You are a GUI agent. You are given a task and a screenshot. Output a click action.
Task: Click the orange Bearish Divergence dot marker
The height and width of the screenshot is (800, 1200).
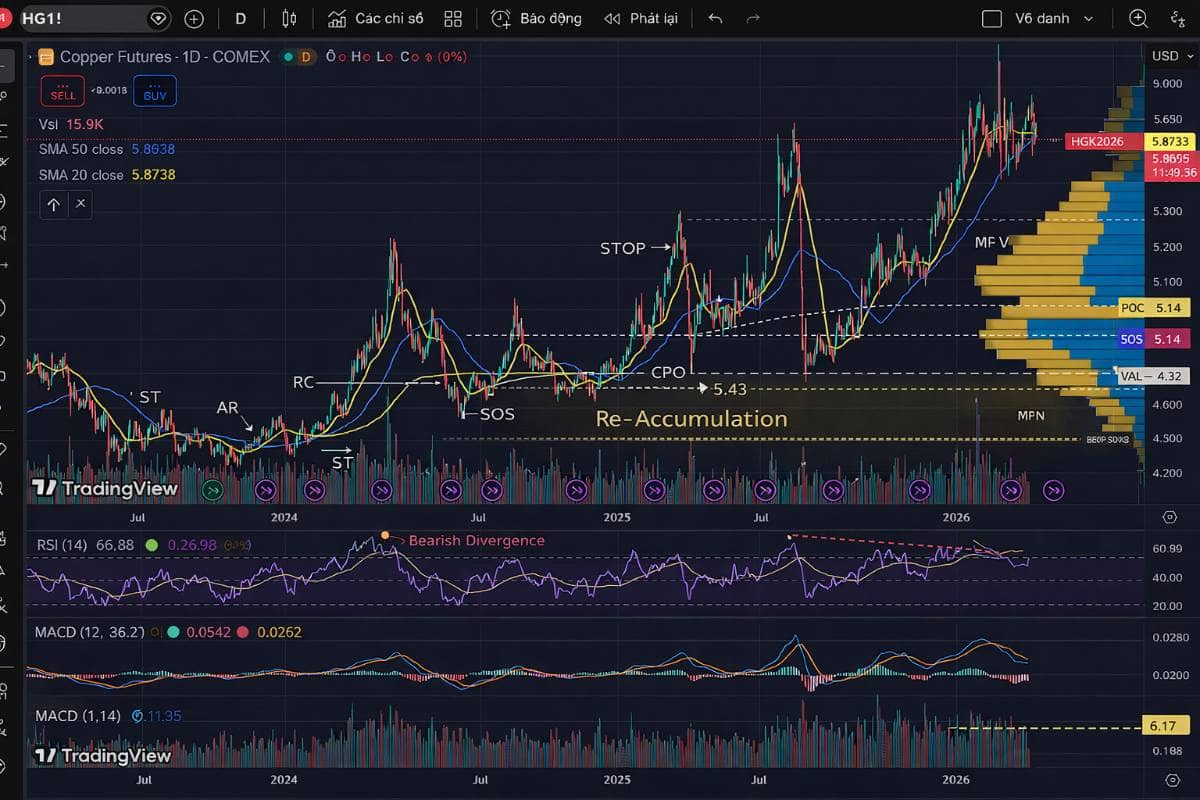tap(385, 535)
